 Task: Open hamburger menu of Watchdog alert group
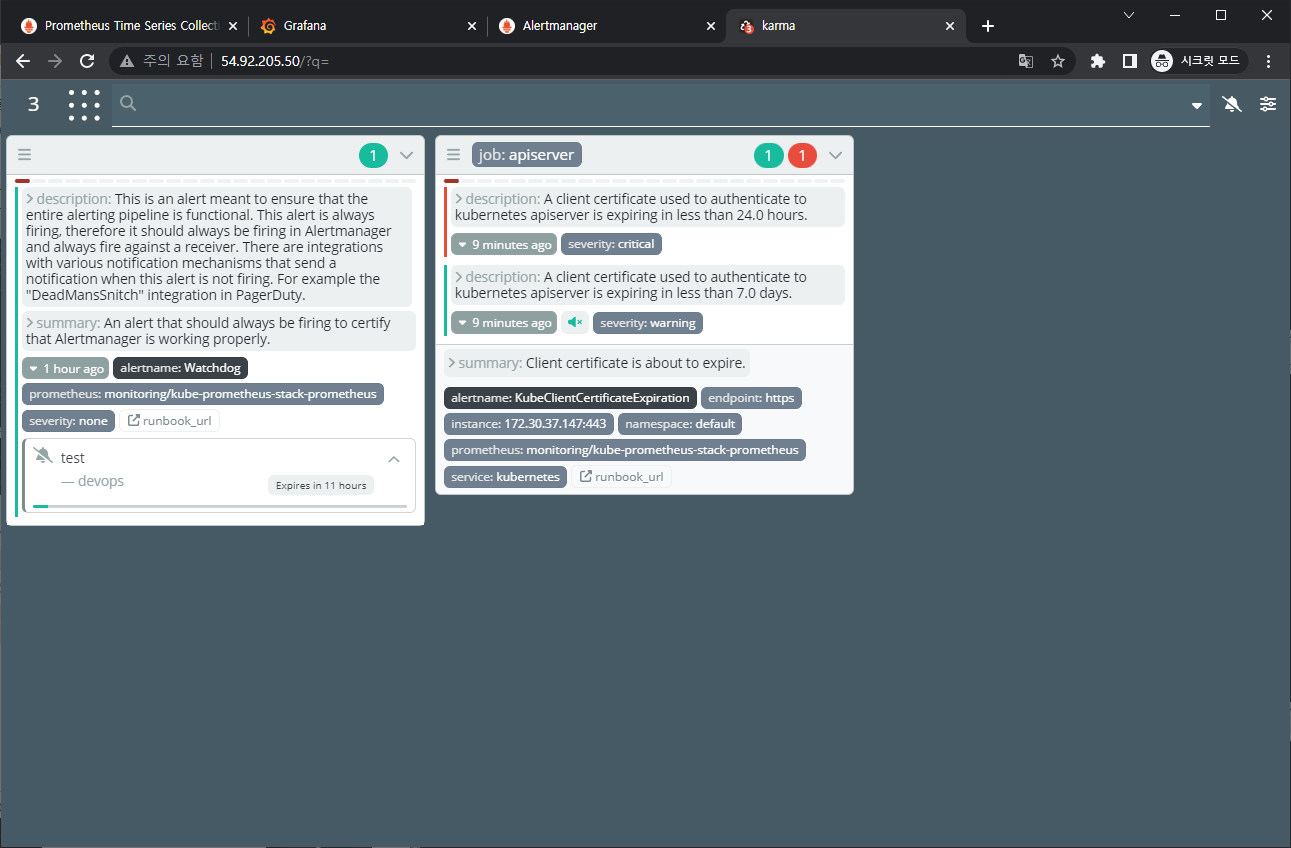[25, 155]
